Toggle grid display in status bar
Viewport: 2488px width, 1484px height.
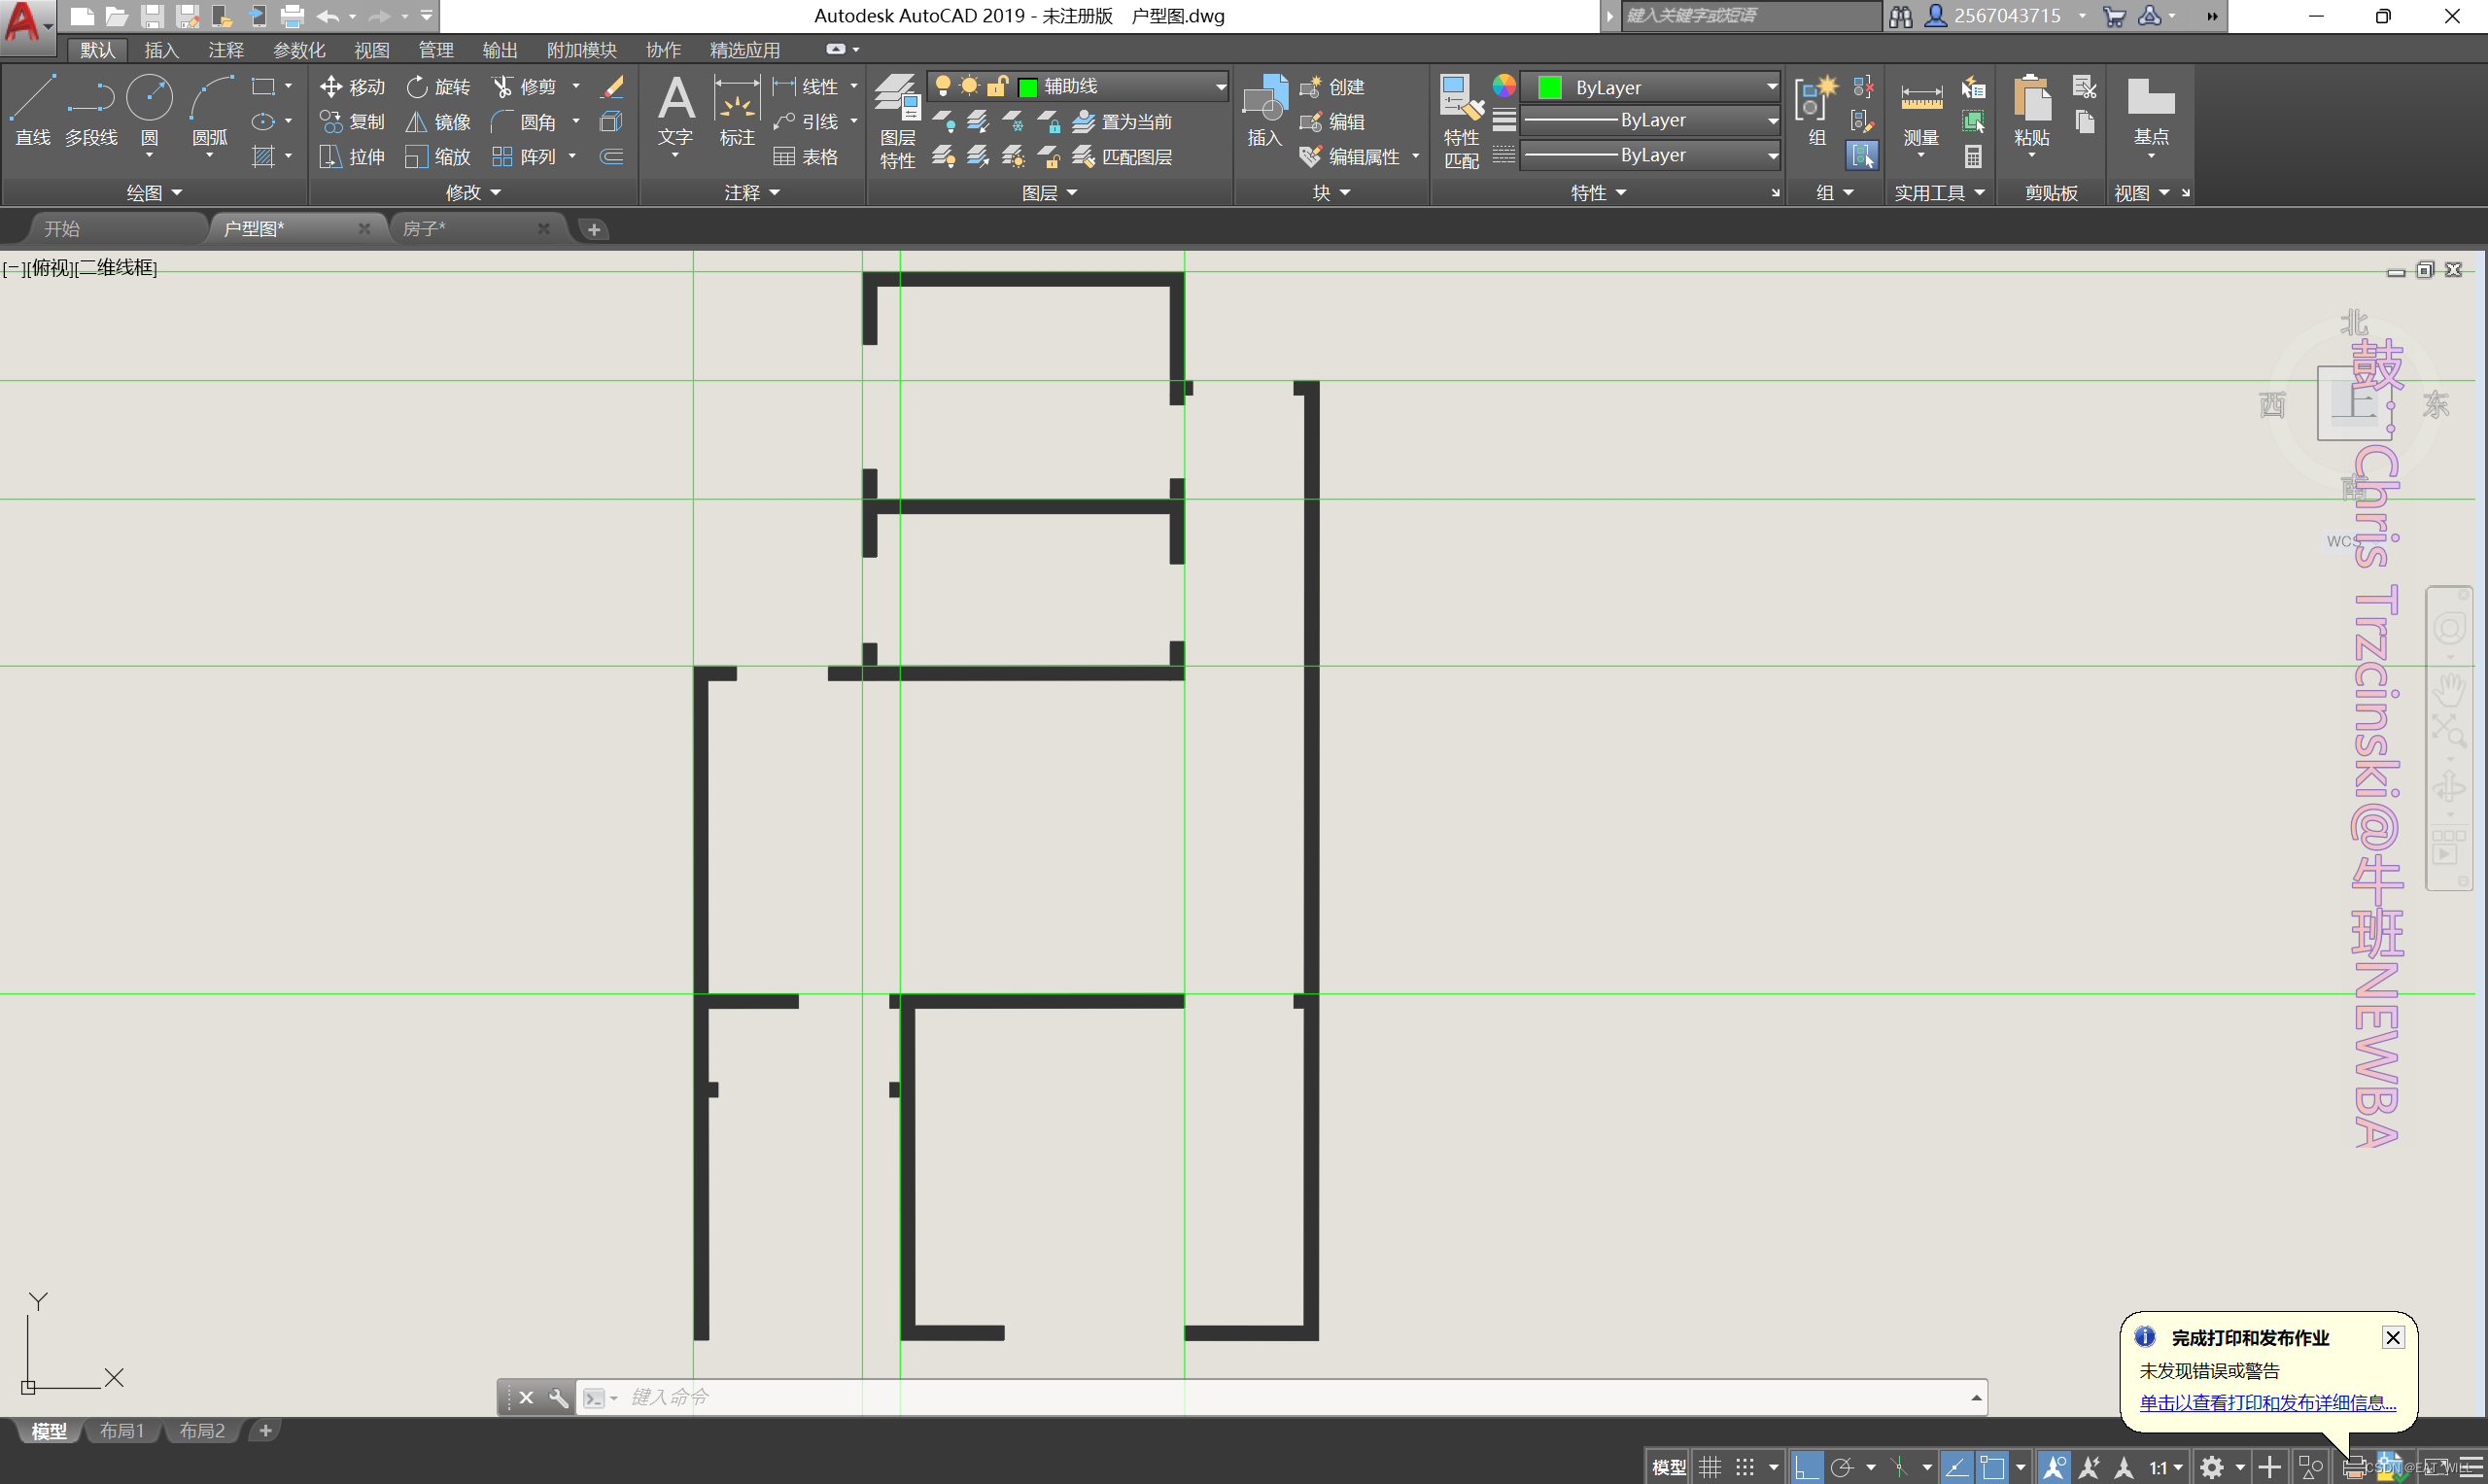1710,1467
